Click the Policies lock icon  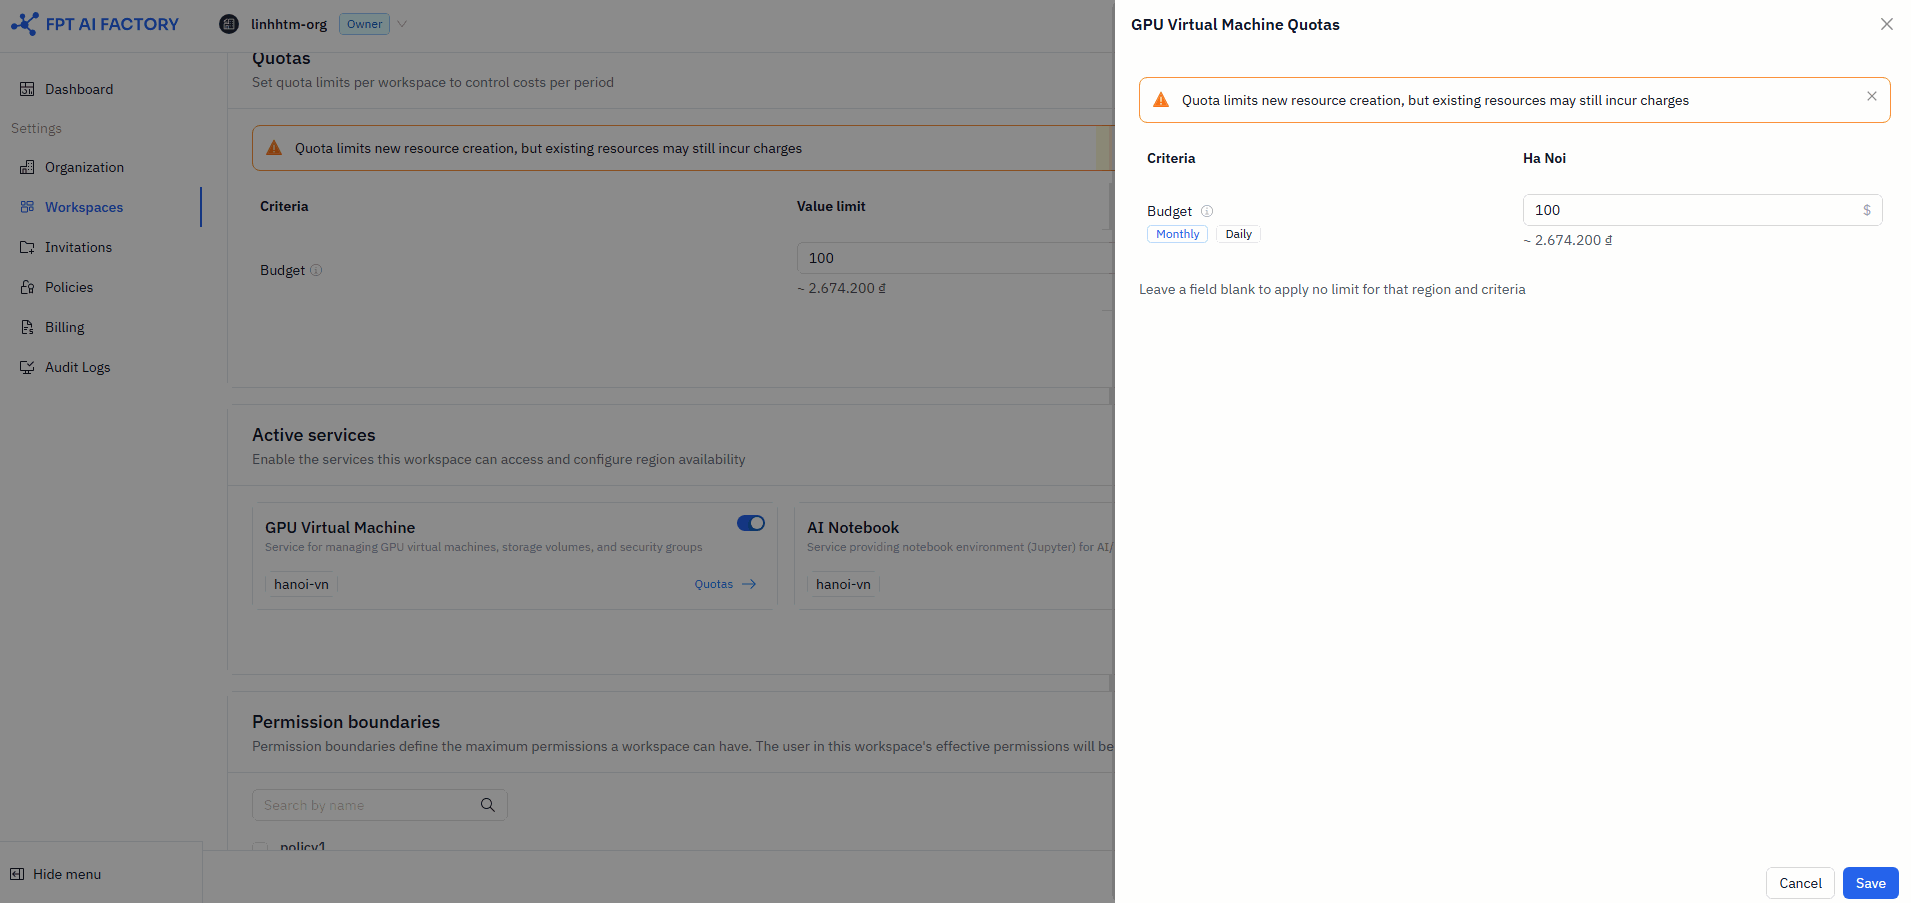(27, 287)
